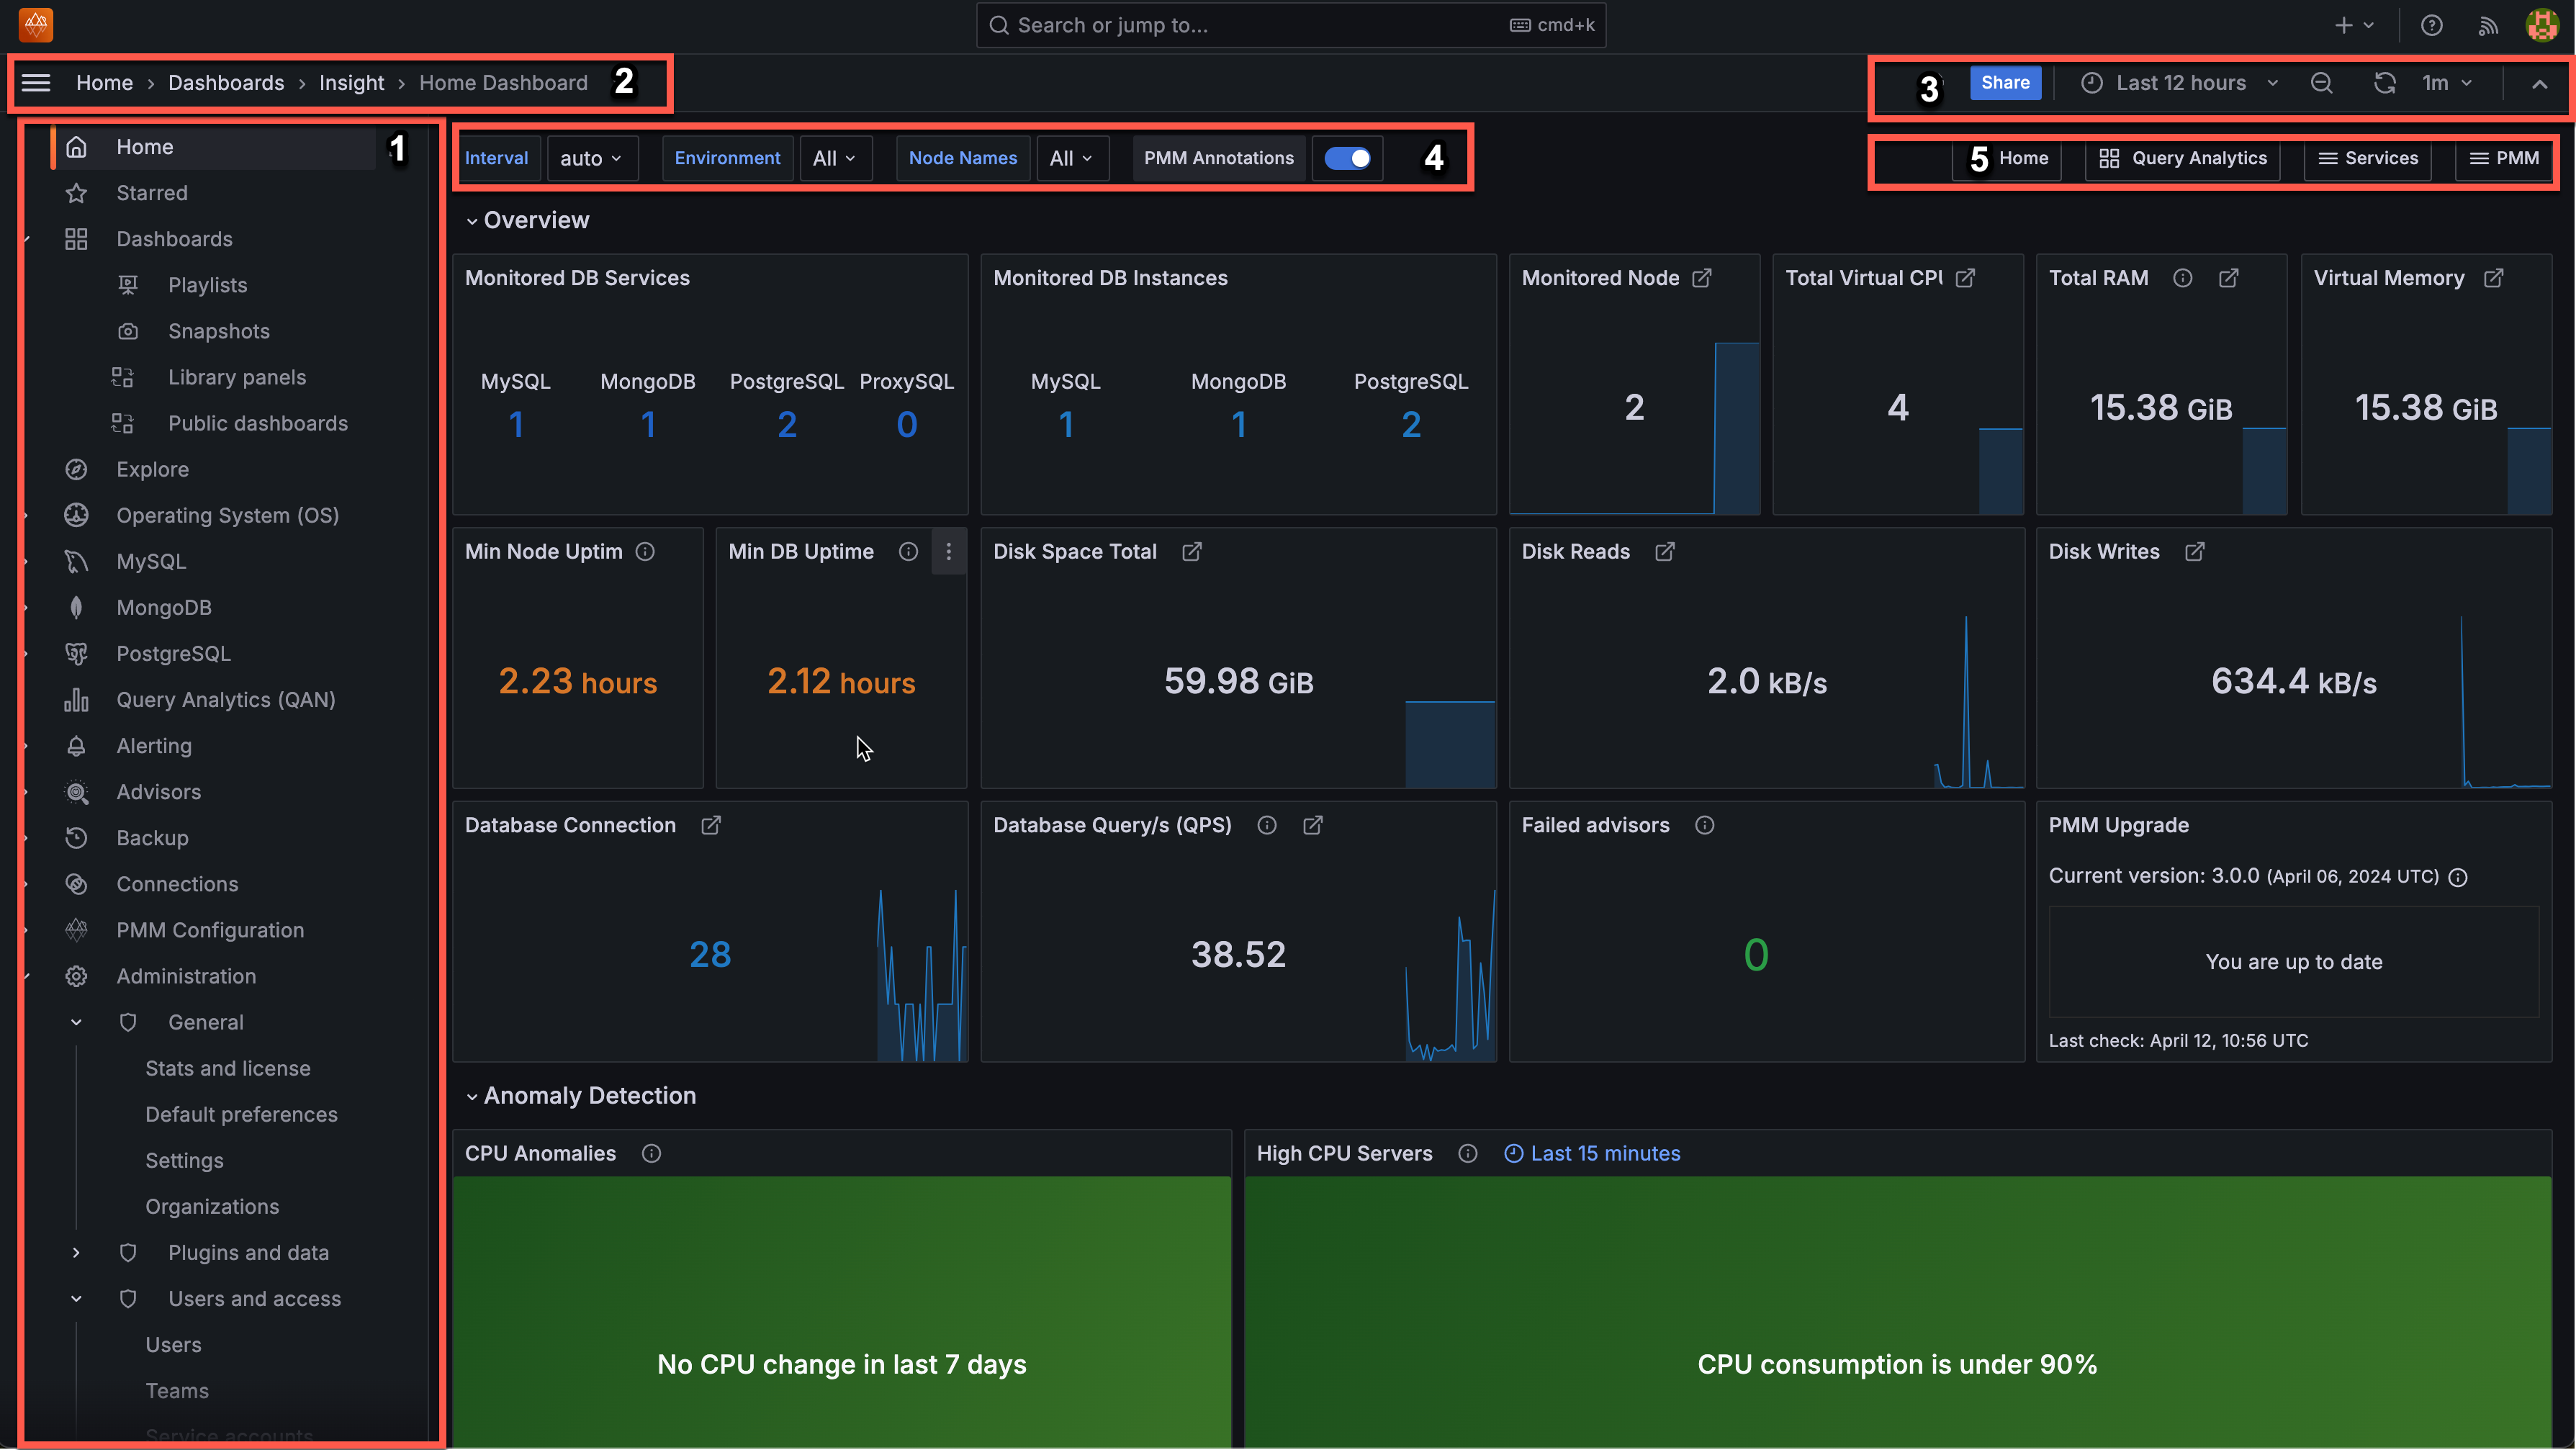Click the Search or jump to field

tap(1291, 25)
